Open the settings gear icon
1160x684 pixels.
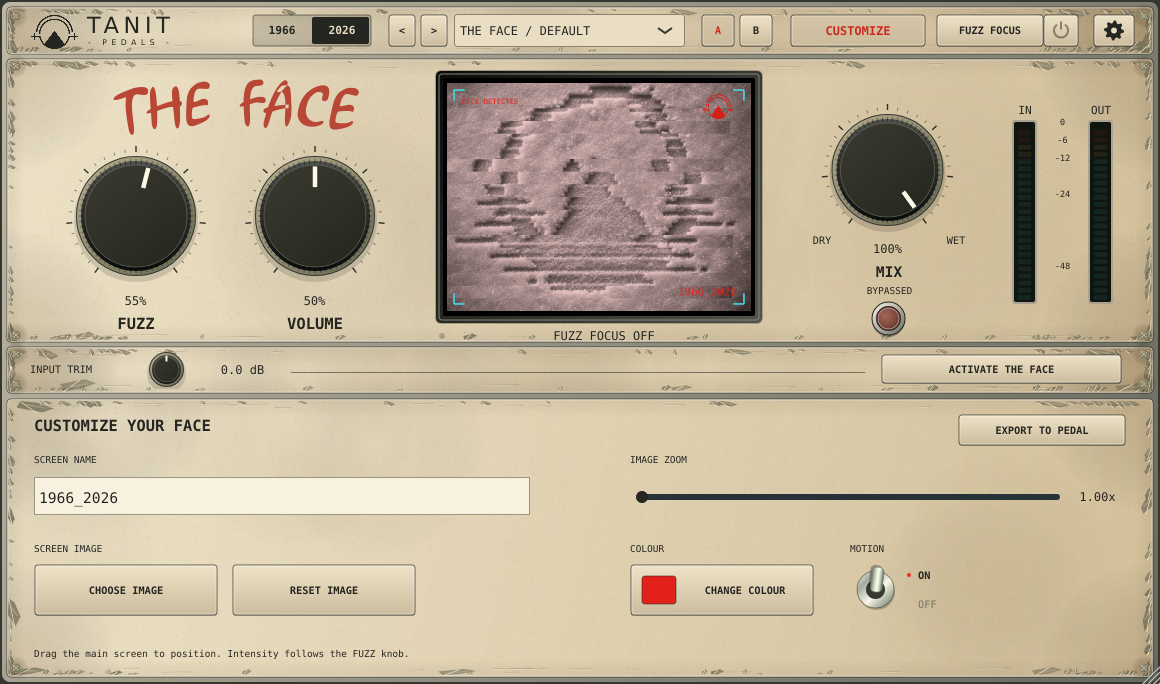1113,30
